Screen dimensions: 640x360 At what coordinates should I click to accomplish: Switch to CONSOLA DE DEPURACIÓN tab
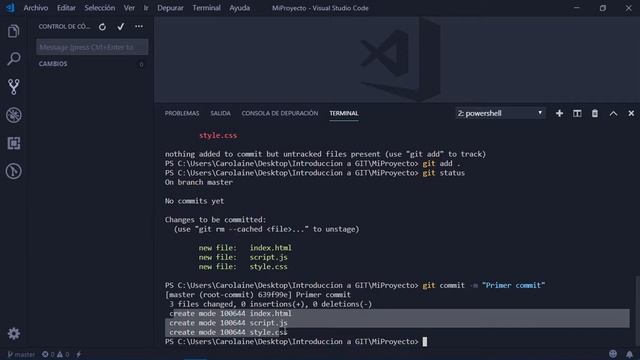280,113
